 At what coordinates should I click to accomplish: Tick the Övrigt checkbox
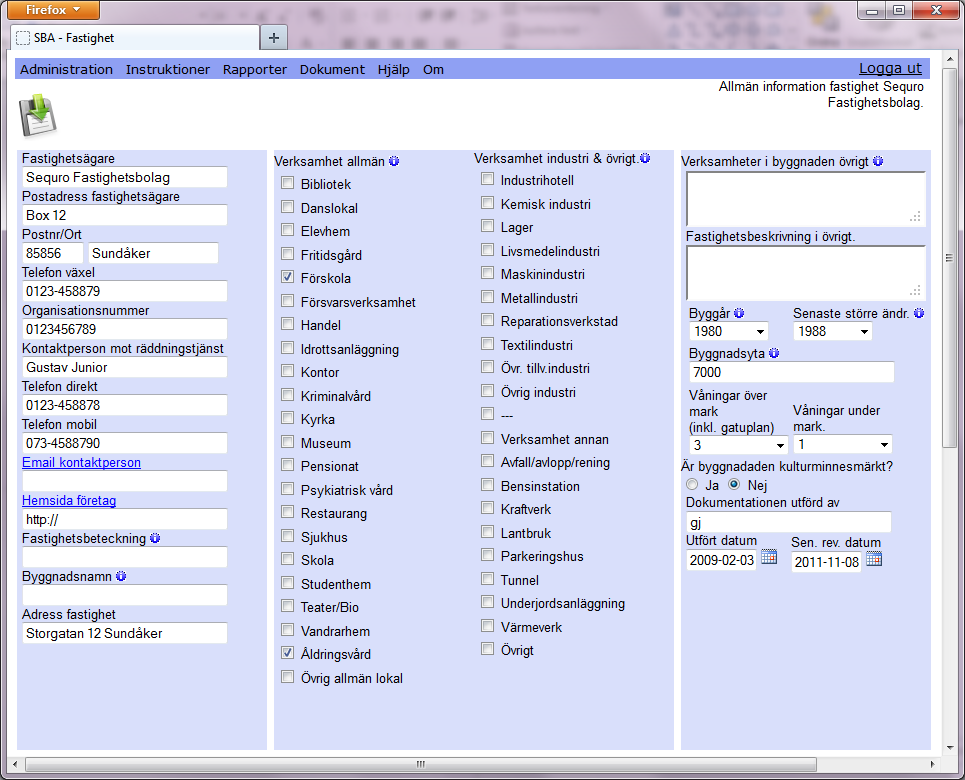(x=487, y=649)
